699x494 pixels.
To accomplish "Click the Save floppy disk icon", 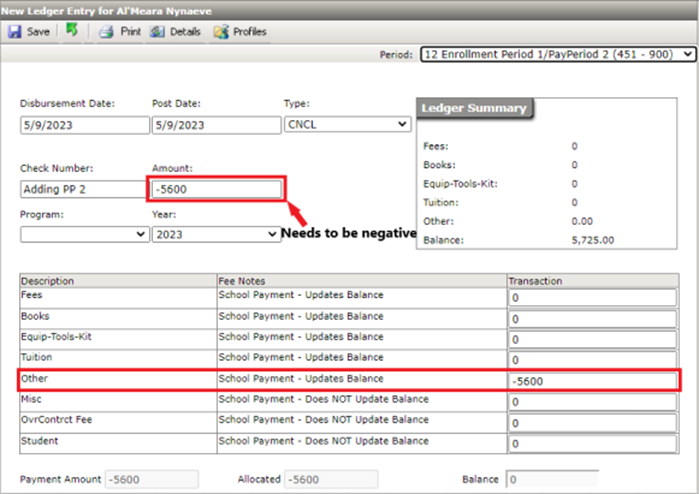I will tap(14, 32).
